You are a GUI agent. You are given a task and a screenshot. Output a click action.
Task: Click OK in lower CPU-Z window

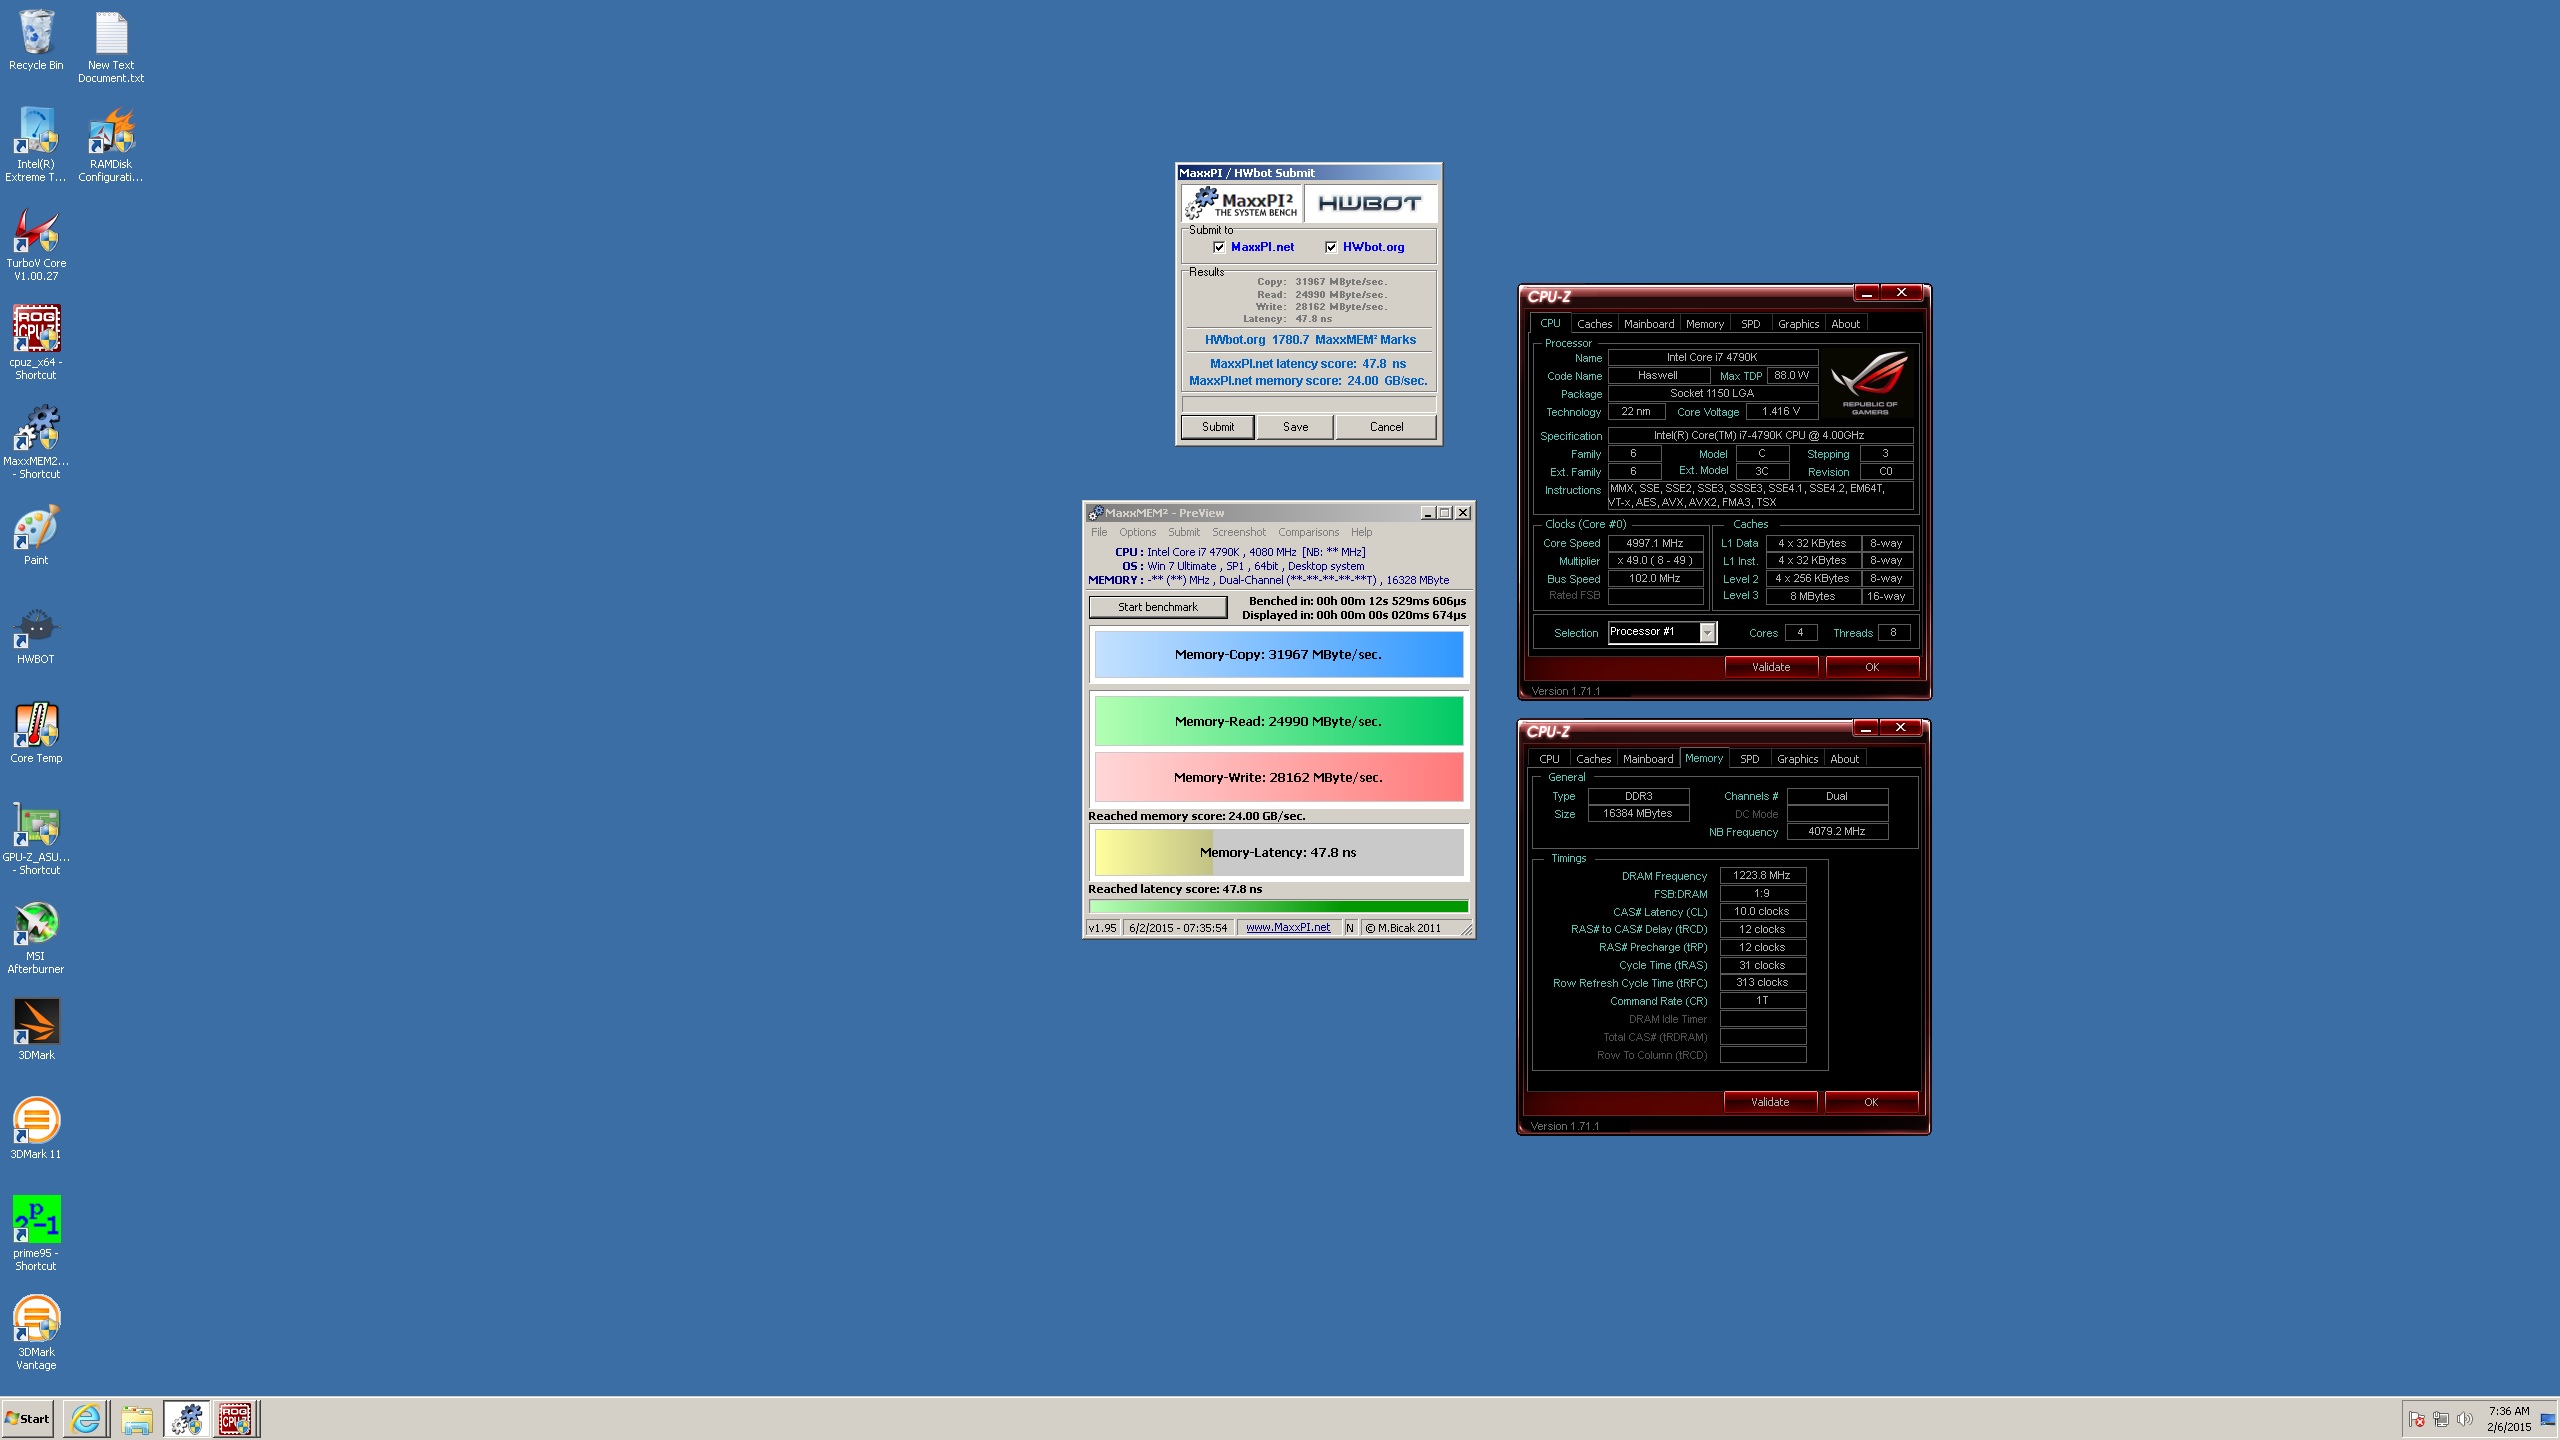(1870, 1102)
